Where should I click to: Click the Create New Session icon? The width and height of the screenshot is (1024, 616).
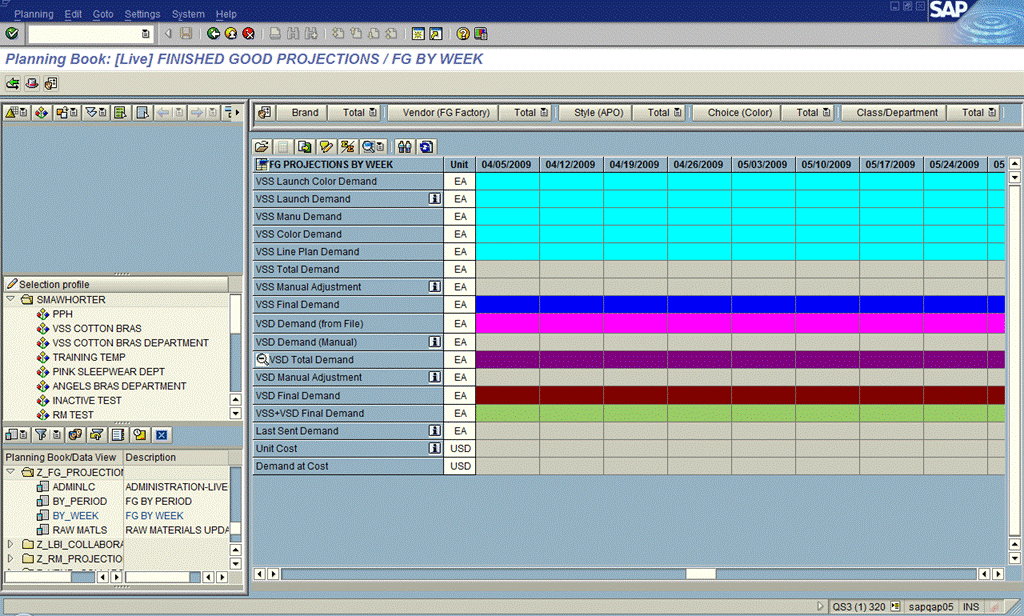[x=418, y=33]
